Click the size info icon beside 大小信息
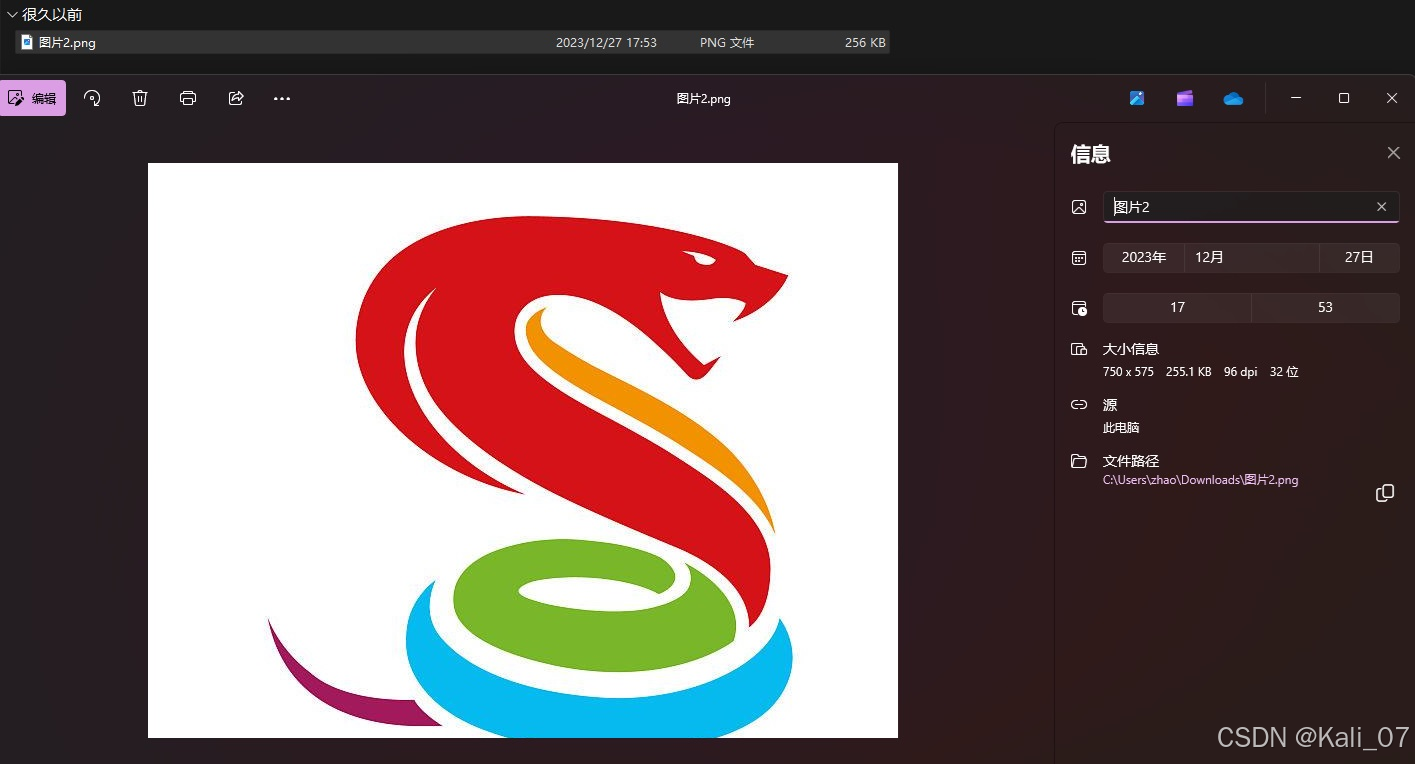 pos(1079,349)
